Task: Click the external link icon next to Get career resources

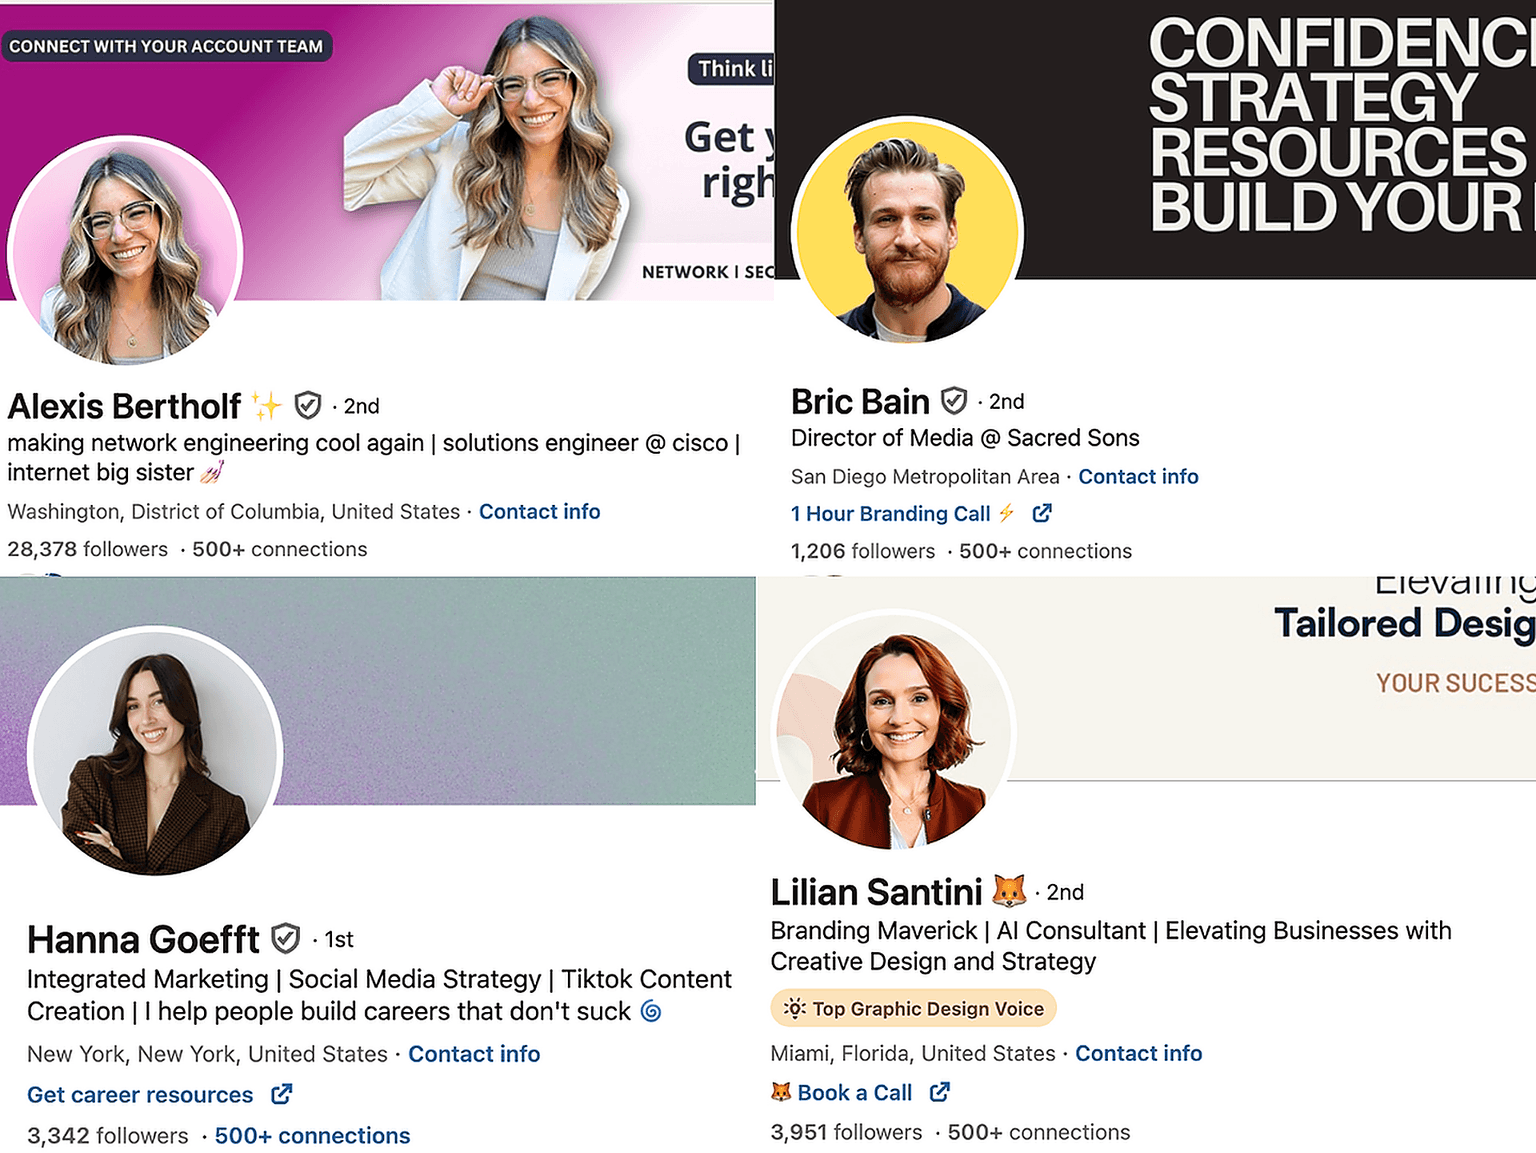Action: coord(282,1094)
